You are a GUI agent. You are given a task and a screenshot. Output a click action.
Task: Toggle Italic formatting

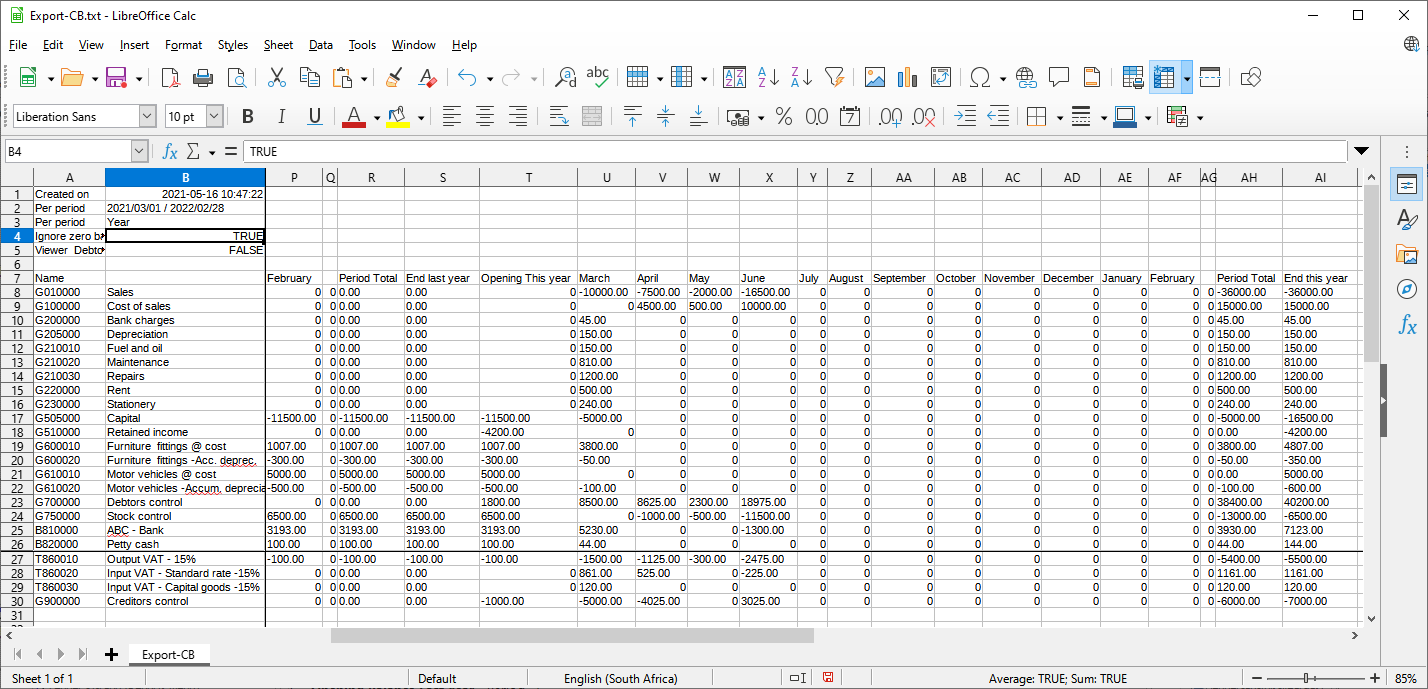pyautogui.click(x=281, y=117)
